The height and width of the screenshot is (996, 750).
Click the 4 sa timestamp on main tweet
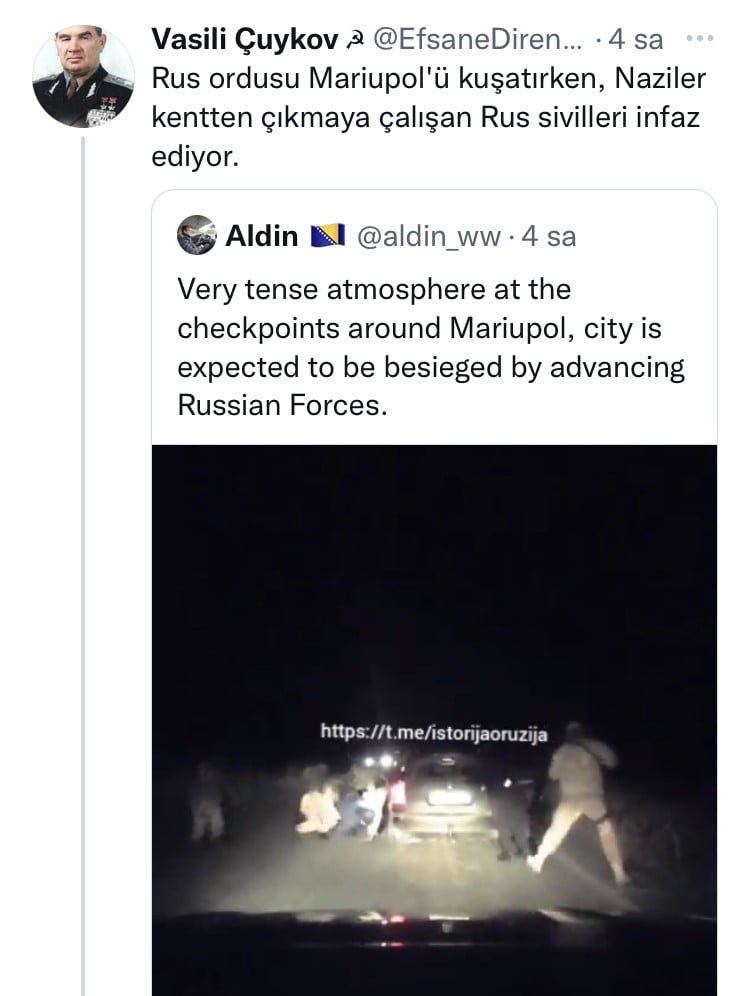636,40
